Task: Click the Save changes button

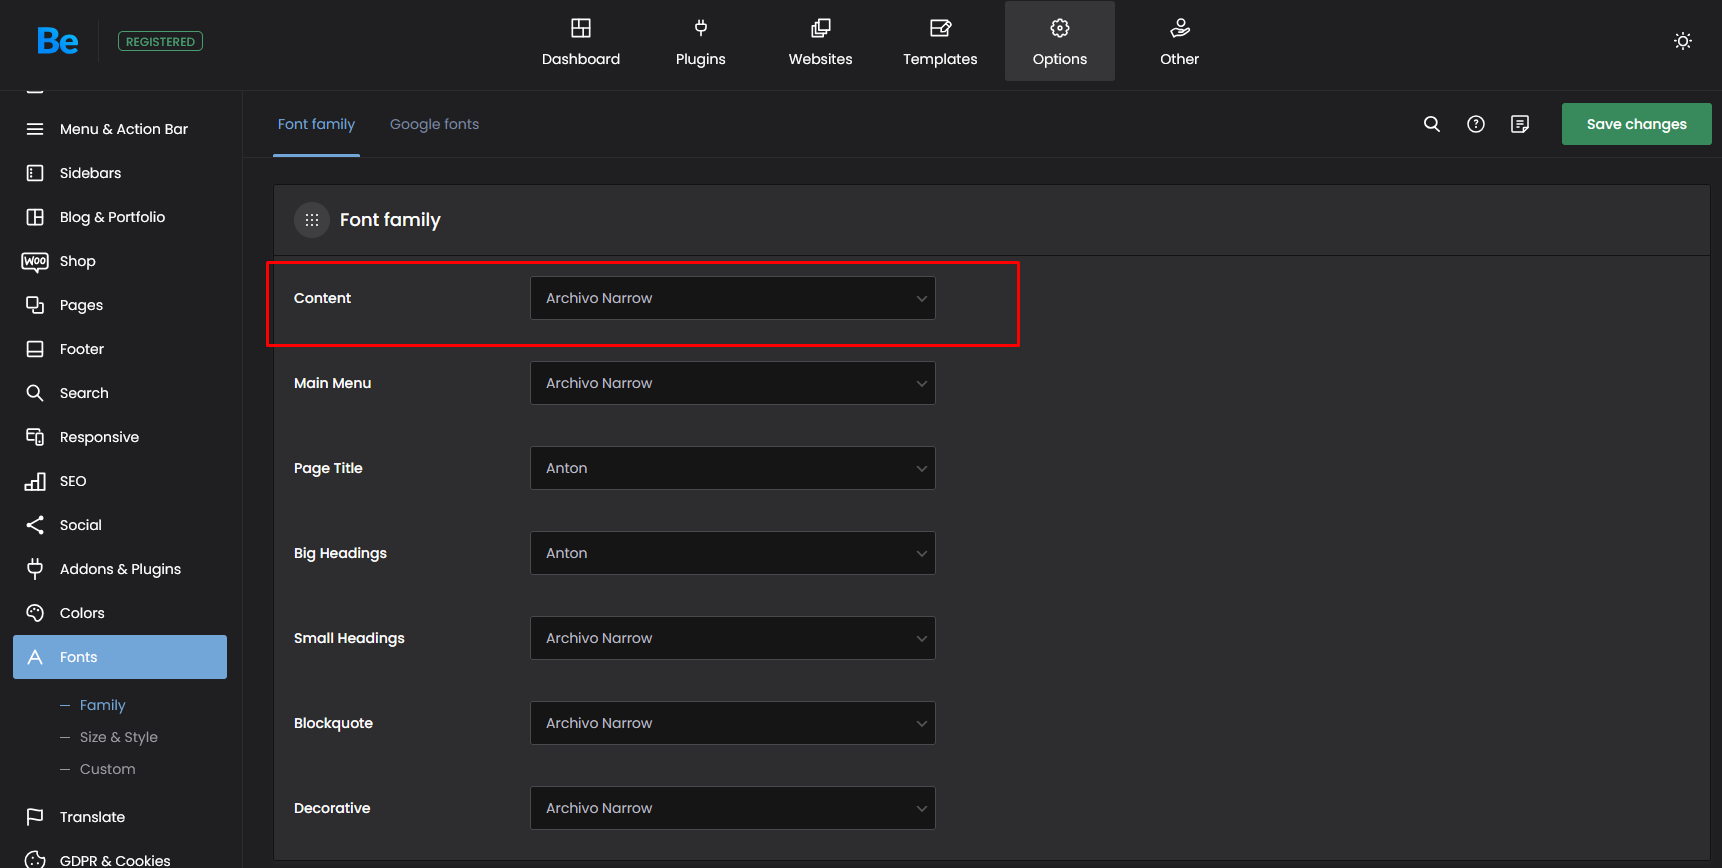Action: 1637,124
